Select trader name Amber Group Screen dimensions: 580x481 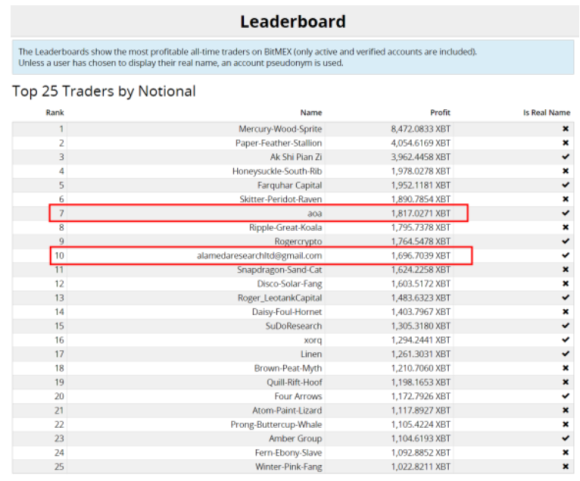click(x=295, y=438)
